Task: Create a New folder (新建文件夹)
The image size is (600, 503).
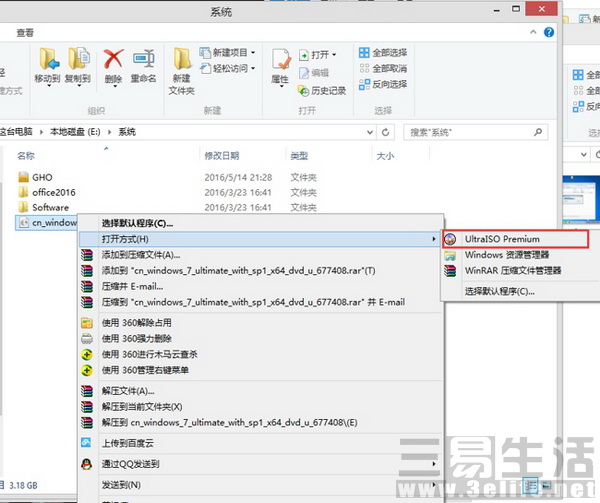Action: point(182,72)
